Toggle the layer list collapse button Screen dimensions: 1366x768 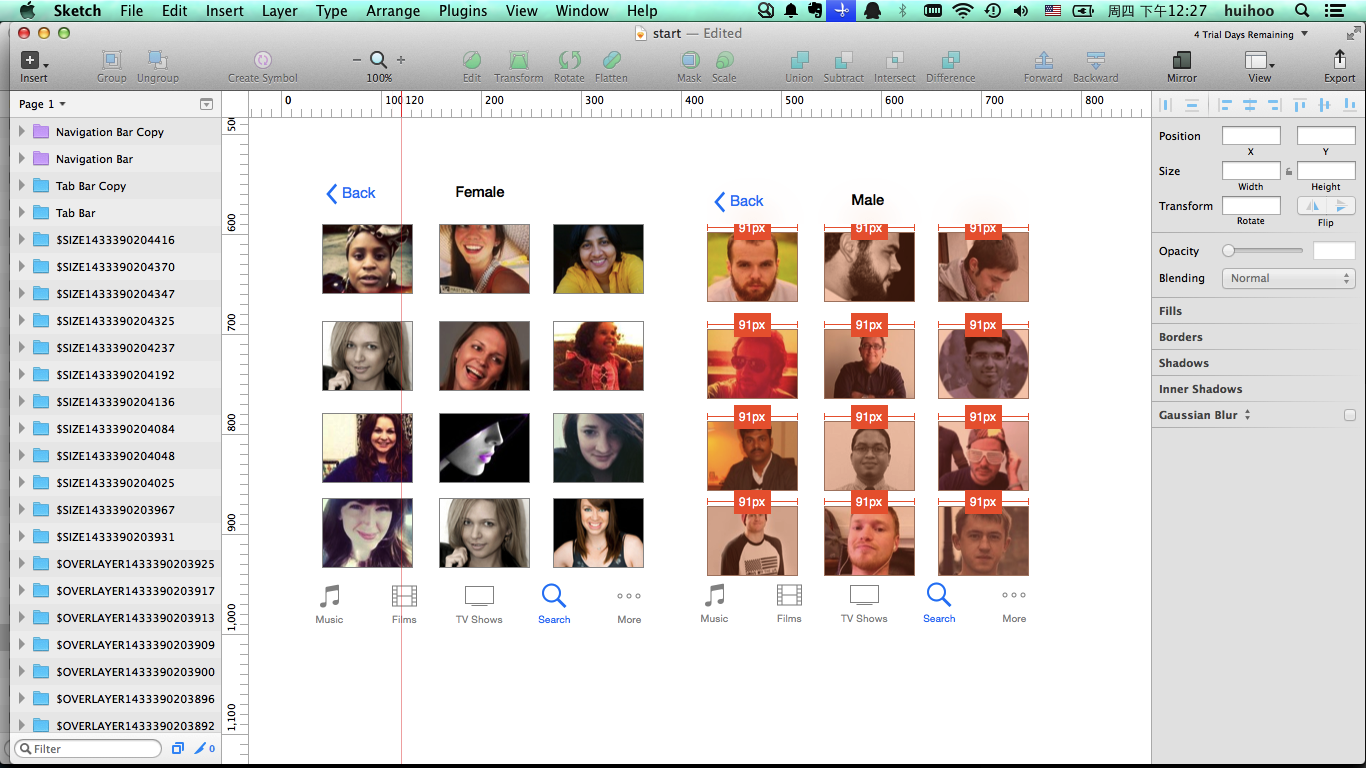click(206, 104)
